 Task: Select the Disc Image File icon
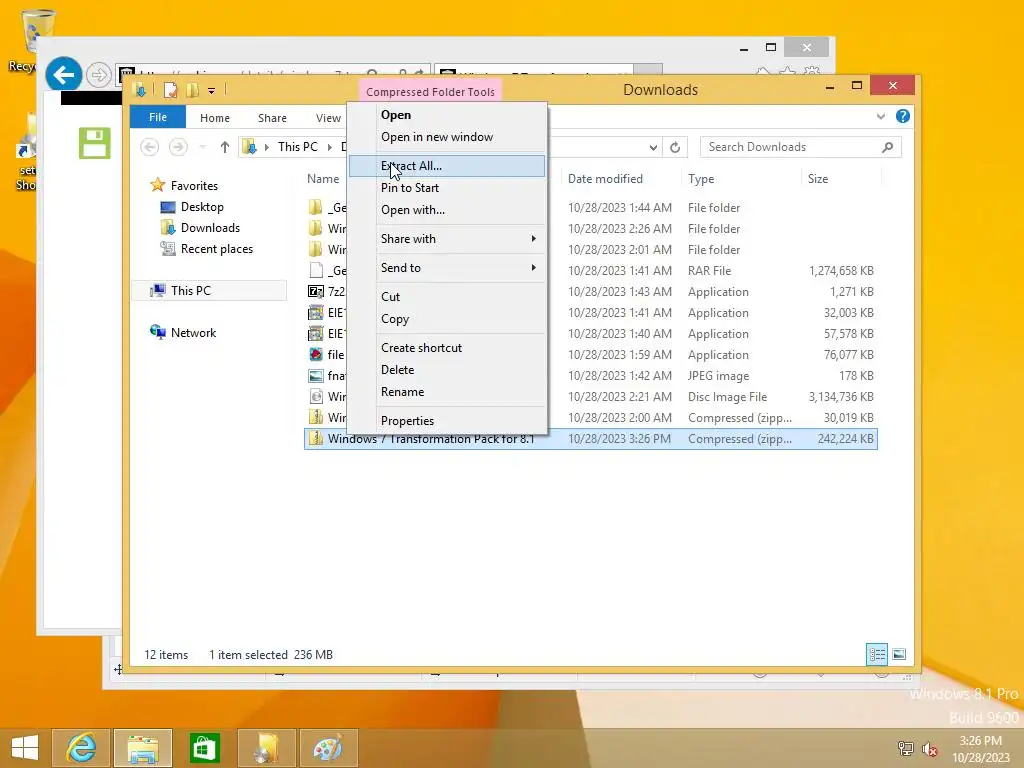pyautogui.click(x=316, y=396)
